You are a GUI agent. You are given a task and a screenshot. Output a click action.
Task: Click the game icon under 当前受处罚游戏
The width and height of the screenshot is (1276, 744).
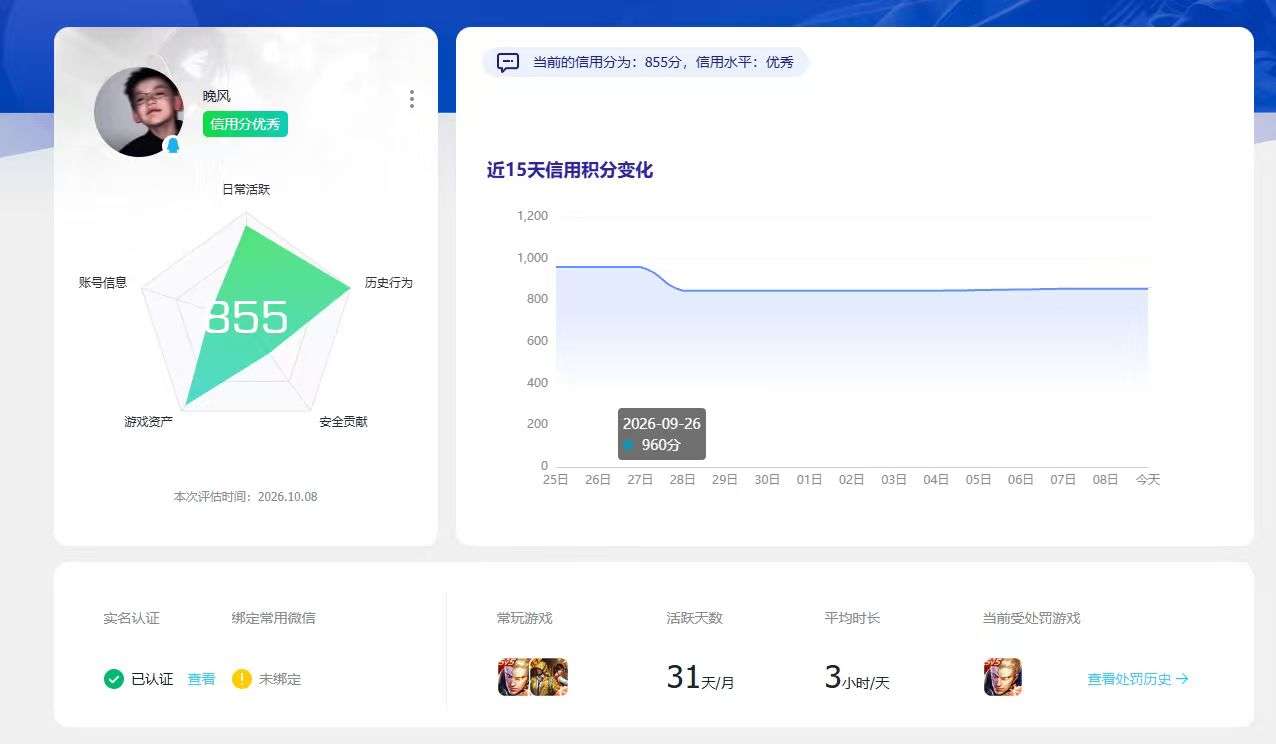(1003, 677)
